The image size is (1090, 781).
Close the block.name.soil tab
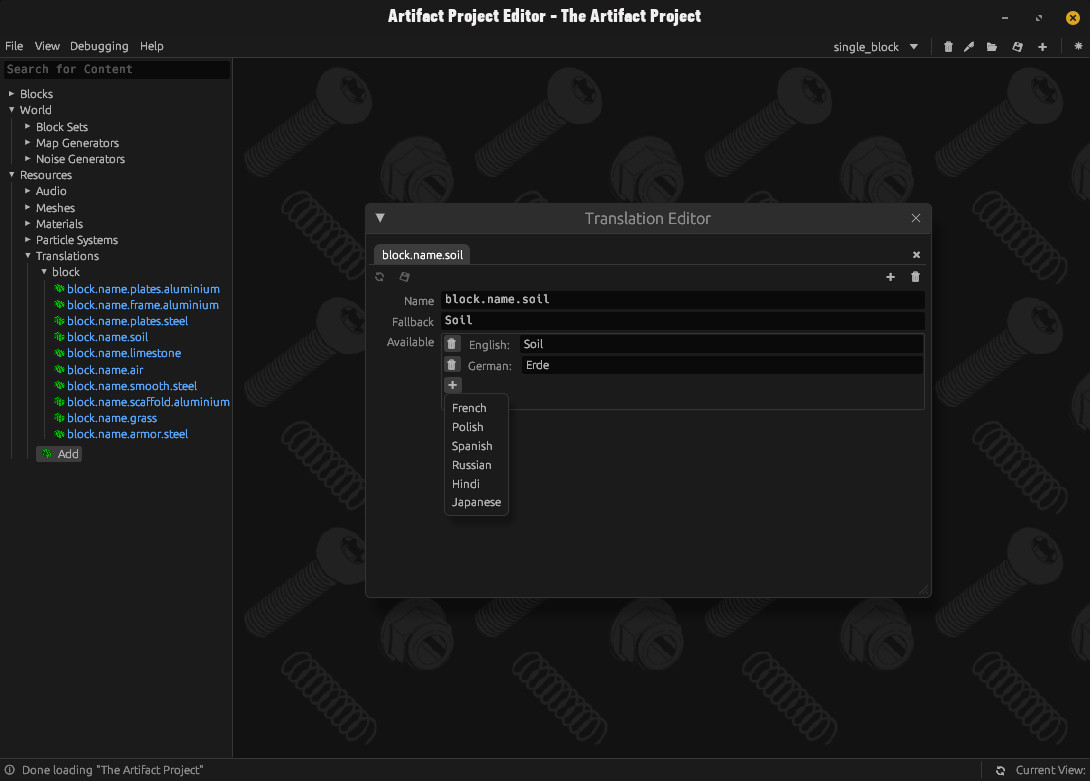click(x=916, y=255)
